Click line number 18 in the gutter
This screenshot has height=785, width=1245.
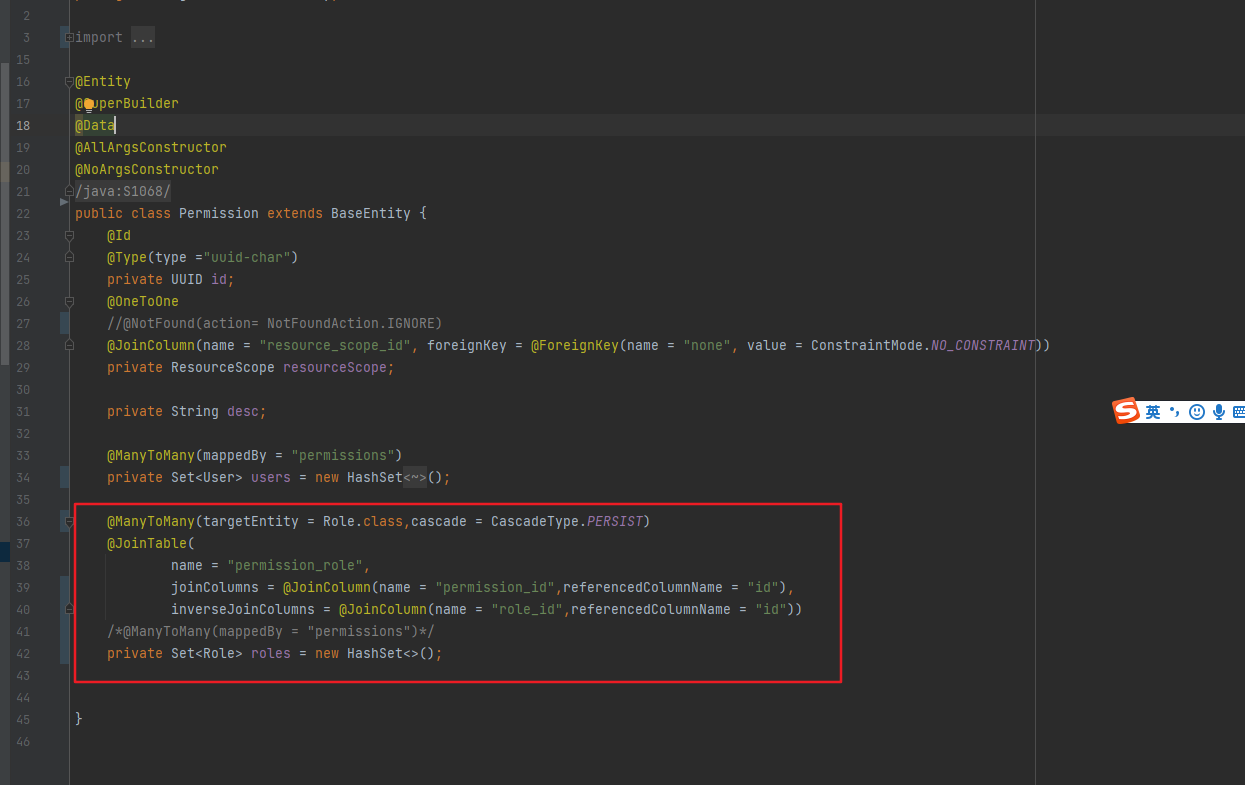coord(23,125)
